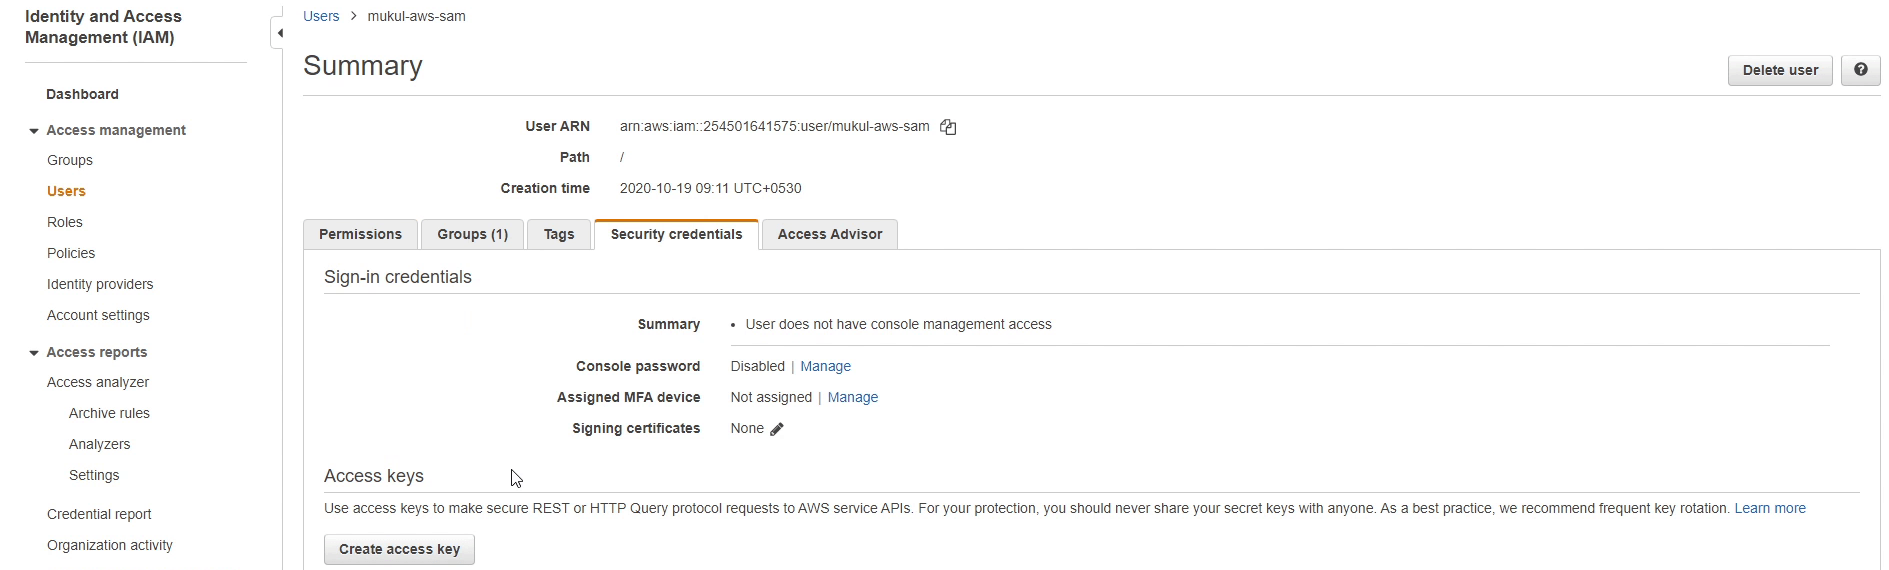Open the Access Advisor tab
Image resolution: width=1889 pixels, height=570 pixels.
(829, 234)
